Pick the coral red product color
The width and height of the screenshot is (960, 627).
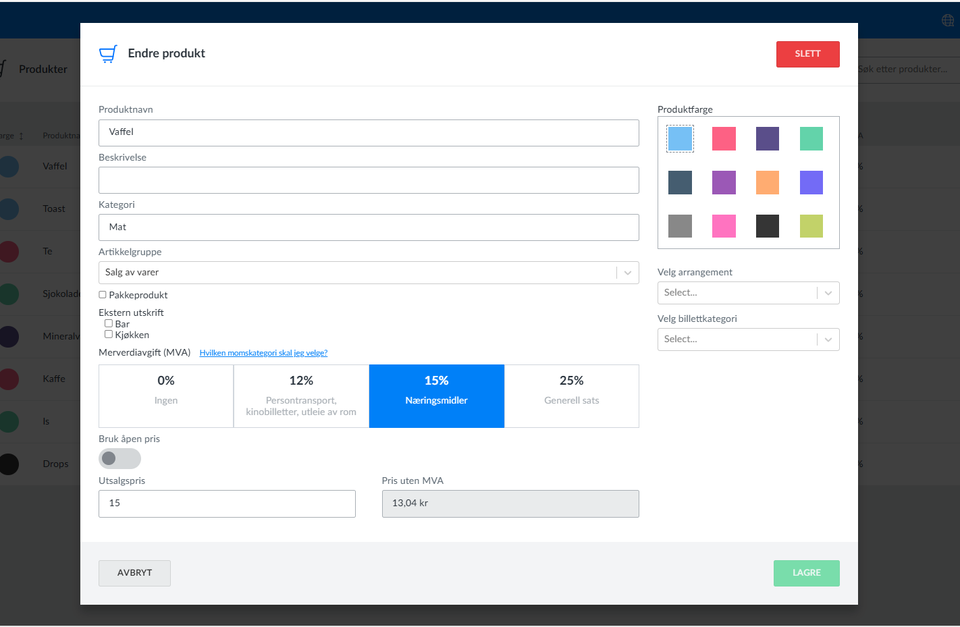coord(724,139)
